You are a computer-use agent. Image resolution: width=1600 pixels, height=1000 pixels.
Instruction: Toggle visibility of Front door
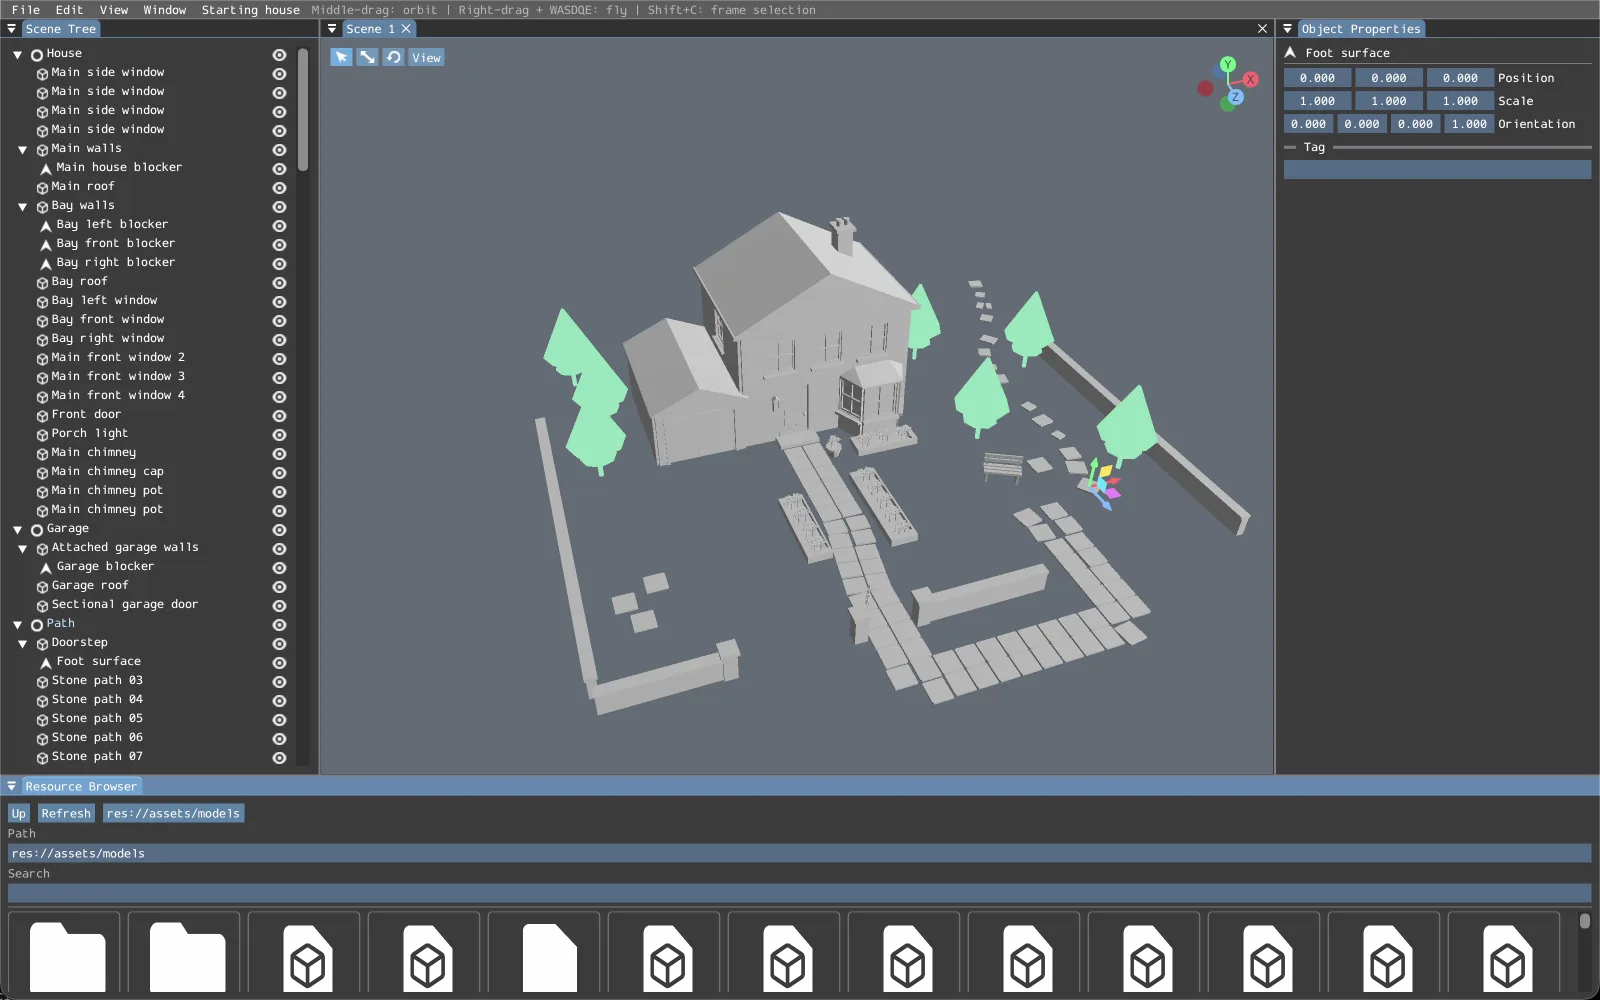click(x=280, y=415)
